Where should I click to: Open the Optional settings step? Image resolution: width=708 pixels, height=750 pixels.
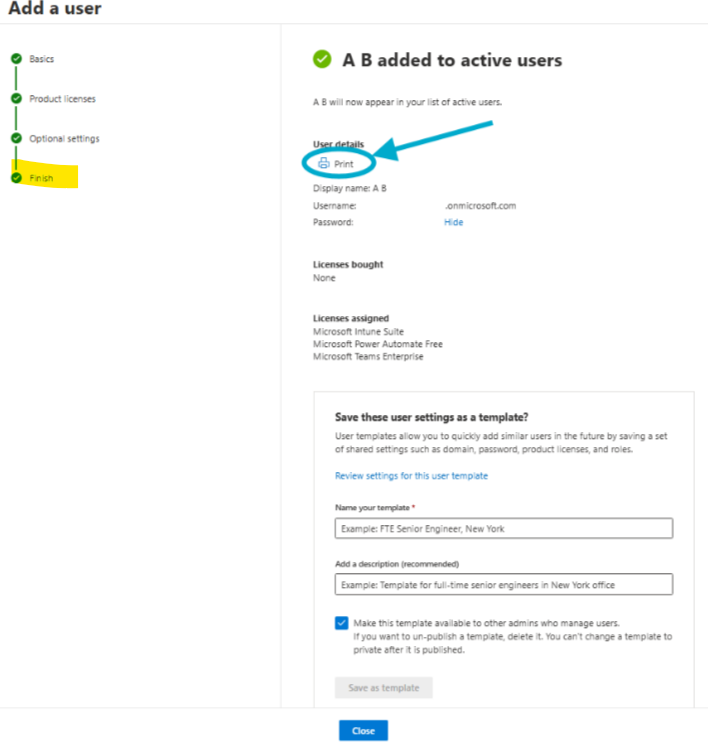[x=64, y=139]
